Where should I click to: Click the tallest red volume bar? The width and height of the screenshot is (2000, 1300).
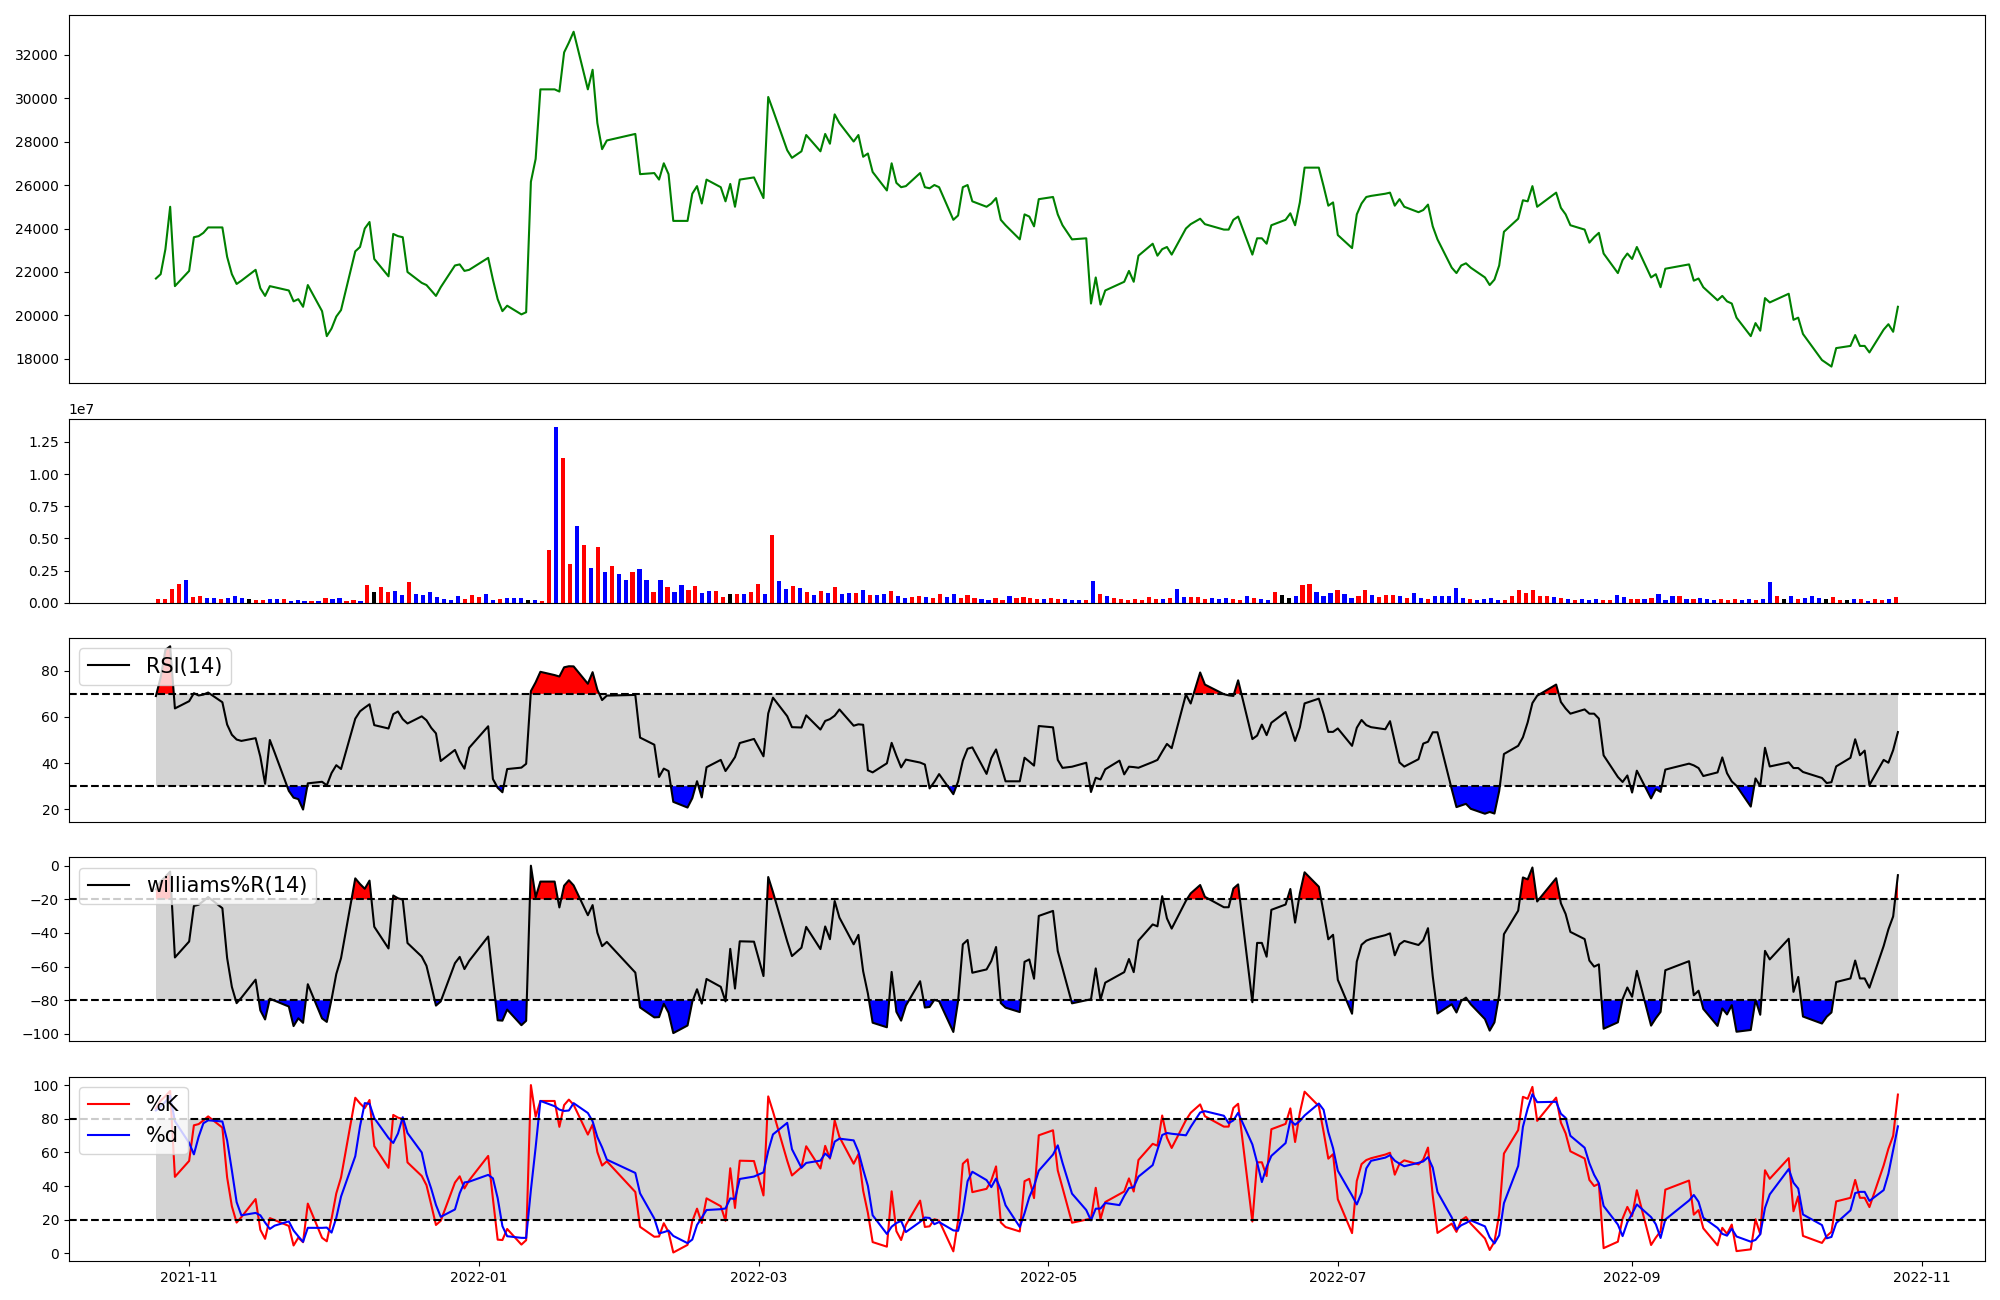pos(563,530)
